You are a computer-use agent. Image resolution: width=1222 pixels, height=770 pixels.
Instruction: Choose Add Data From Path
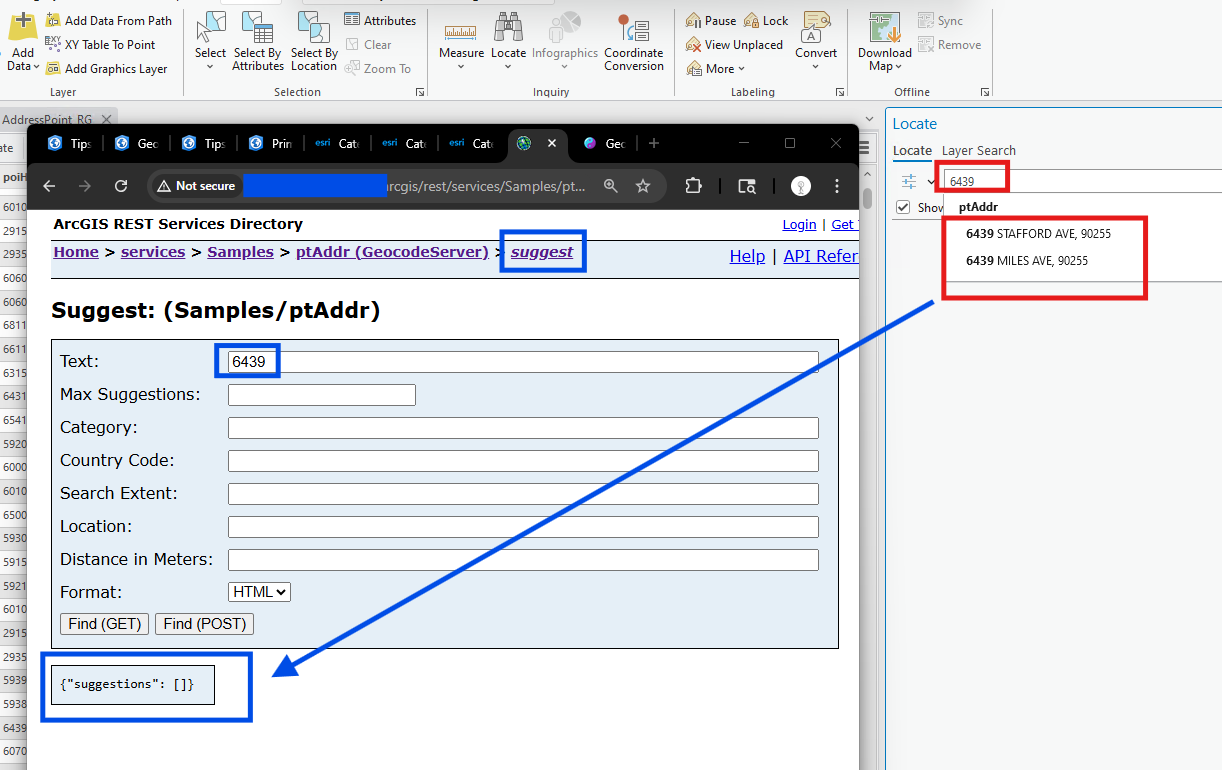109,21
